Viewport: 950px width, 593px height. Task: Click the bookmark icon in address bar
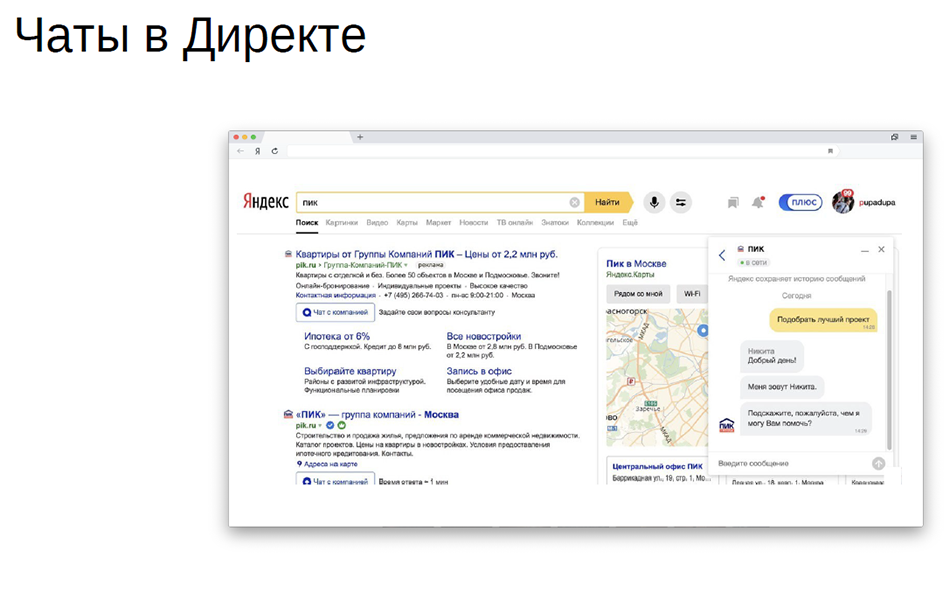(x=830, y=151)
